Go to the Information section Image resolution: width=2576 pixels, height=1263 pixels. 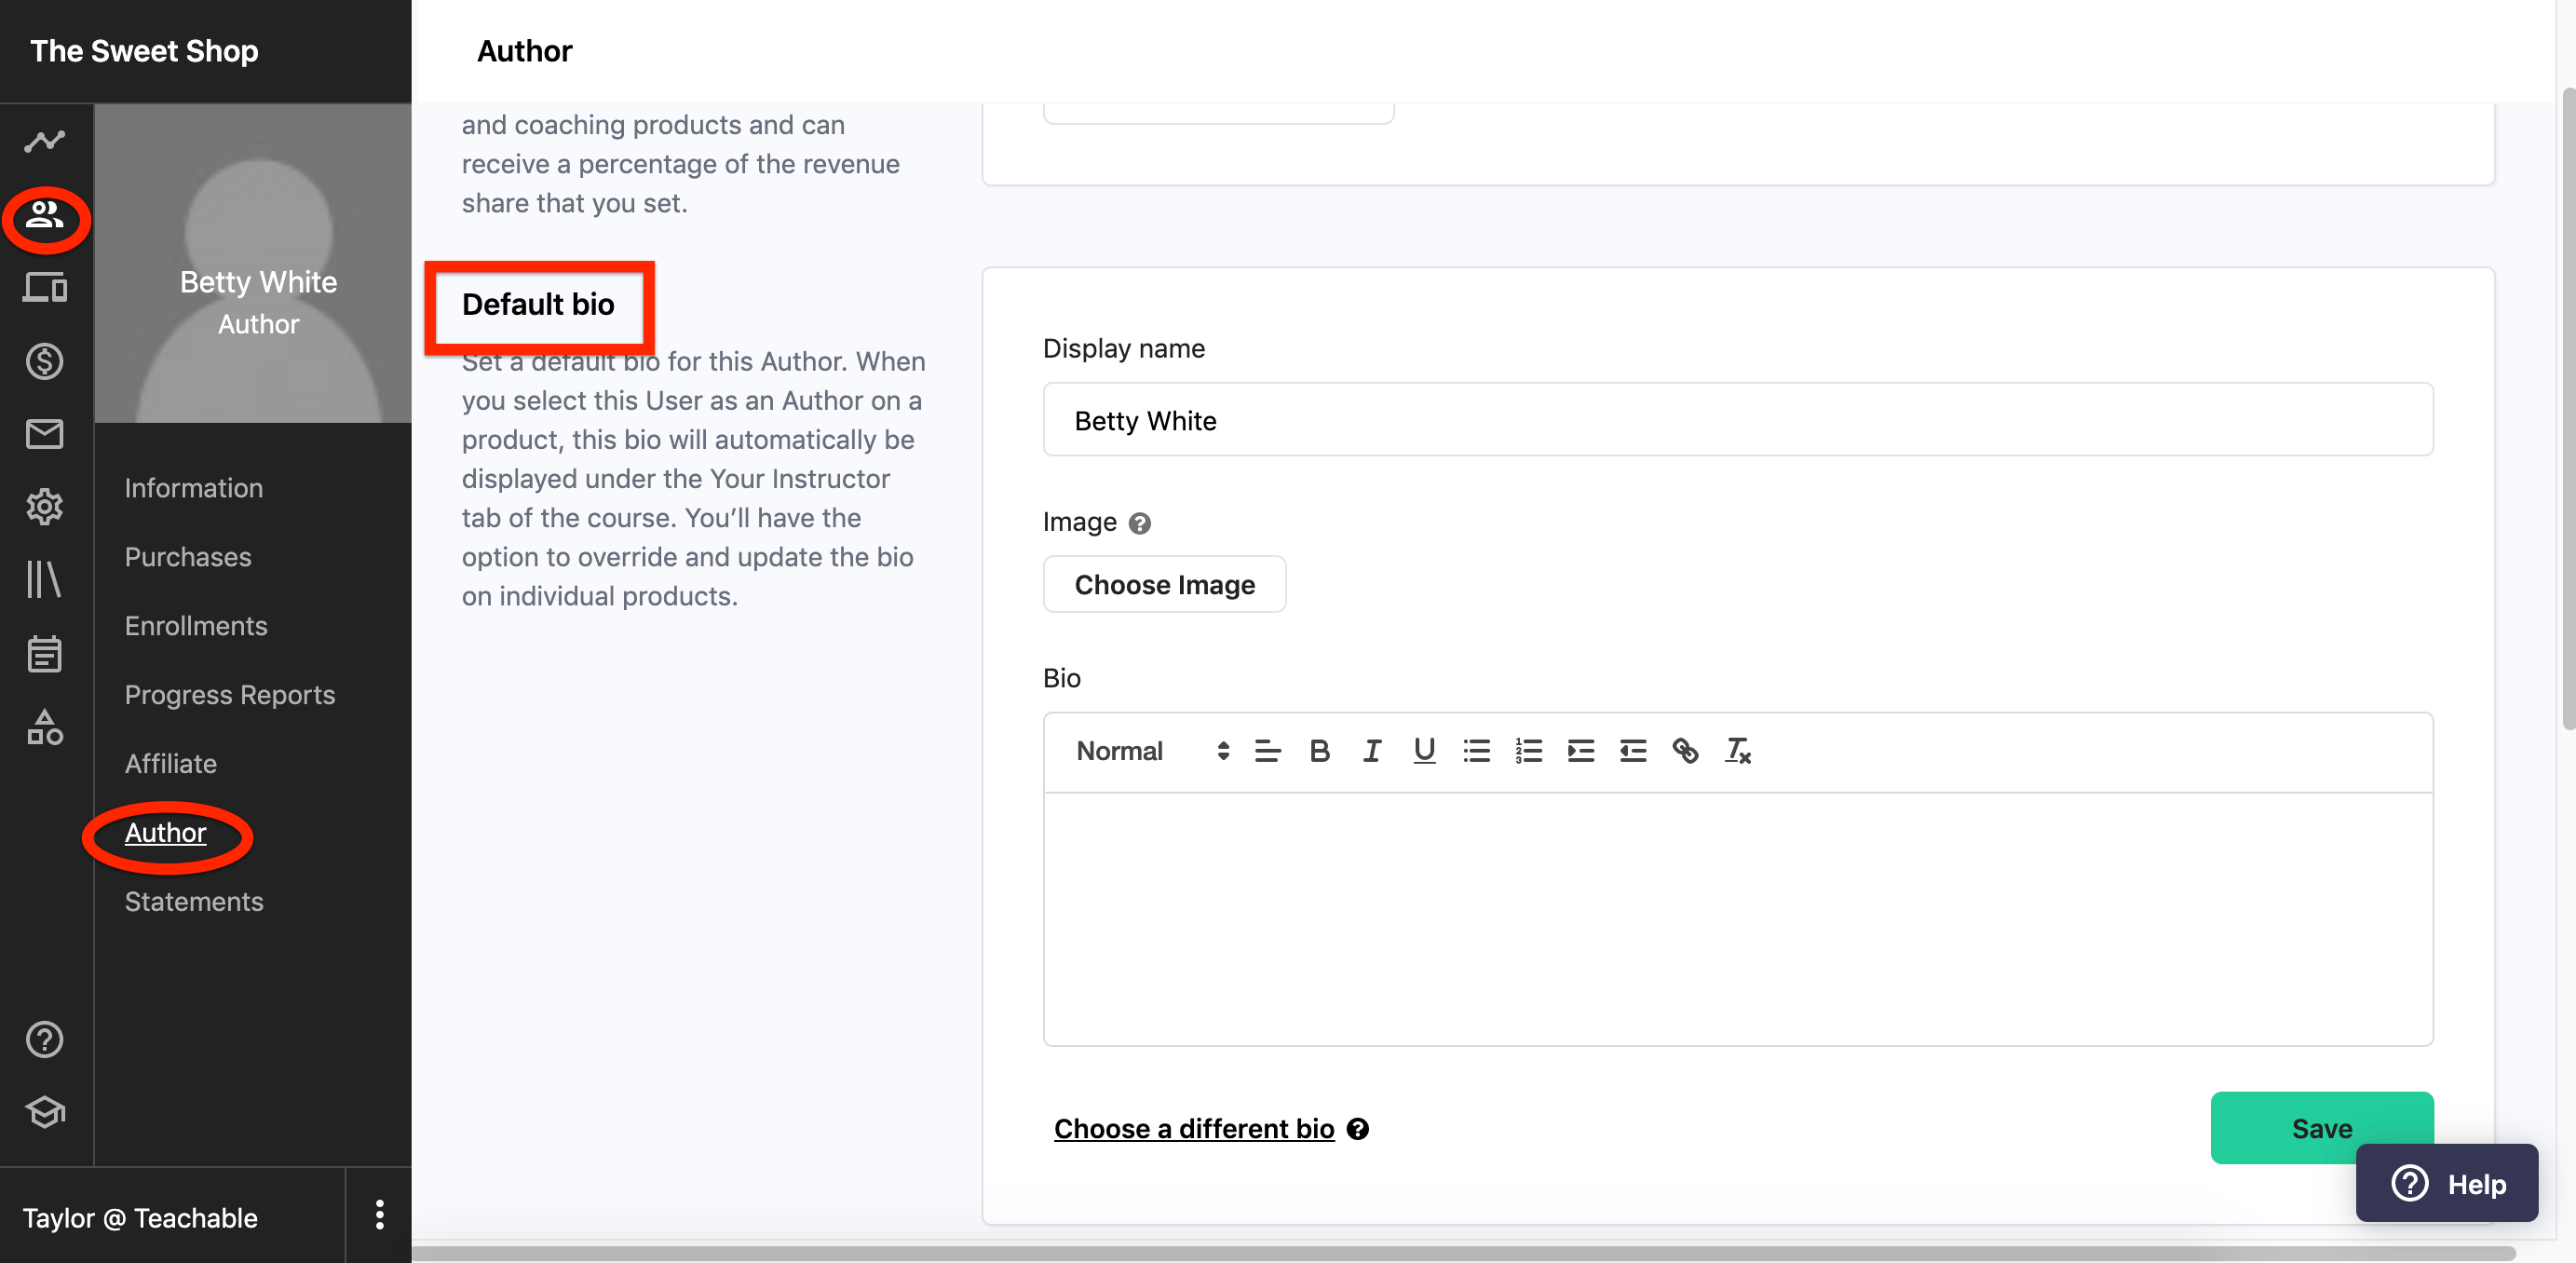click(x=194, y=488)
